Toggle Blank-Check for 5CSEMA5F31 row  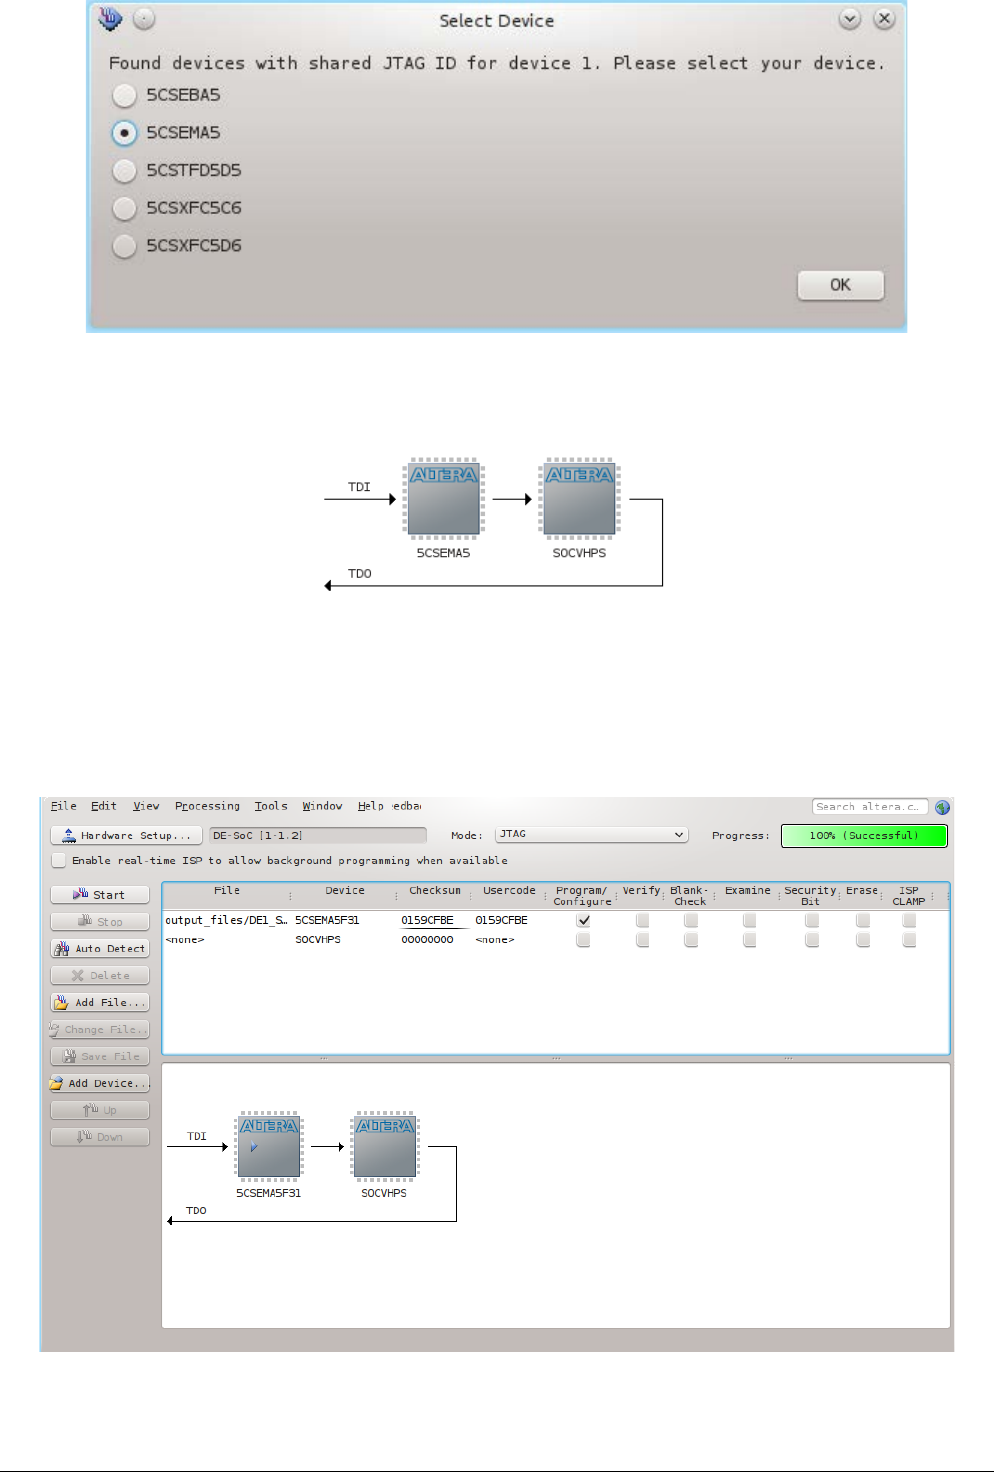click(691, 920)
